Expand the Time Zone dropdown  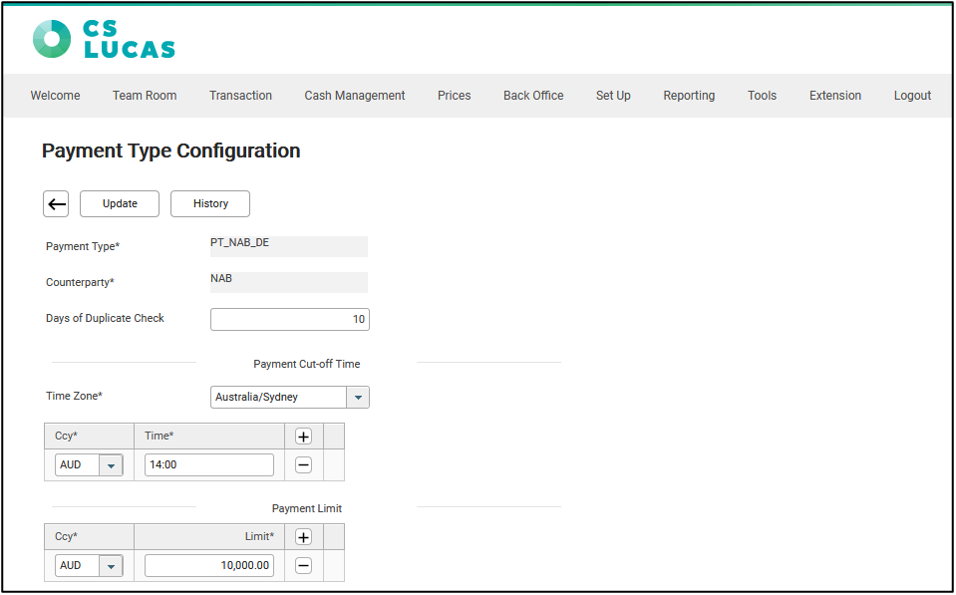tap(358, 397)
